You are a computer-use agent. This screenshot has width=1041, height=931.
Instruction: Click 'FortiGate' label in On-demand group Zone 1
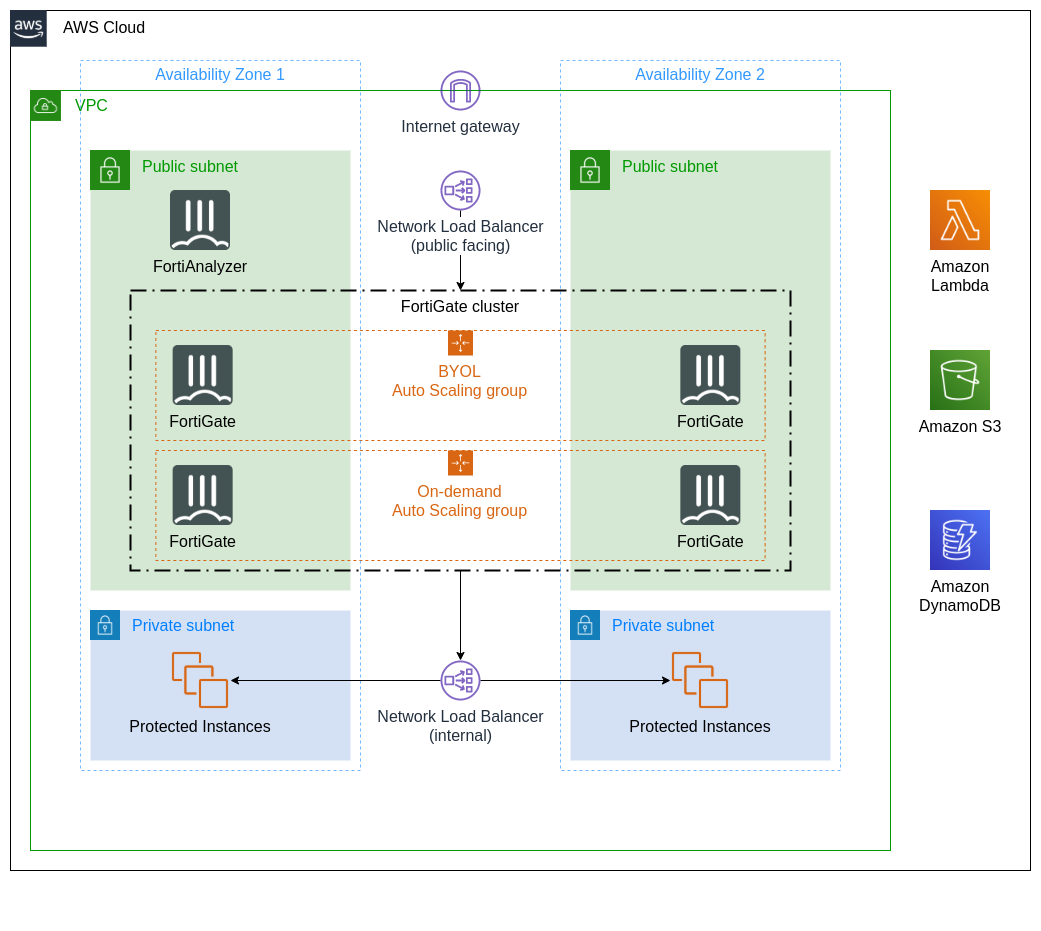[202, 542]
